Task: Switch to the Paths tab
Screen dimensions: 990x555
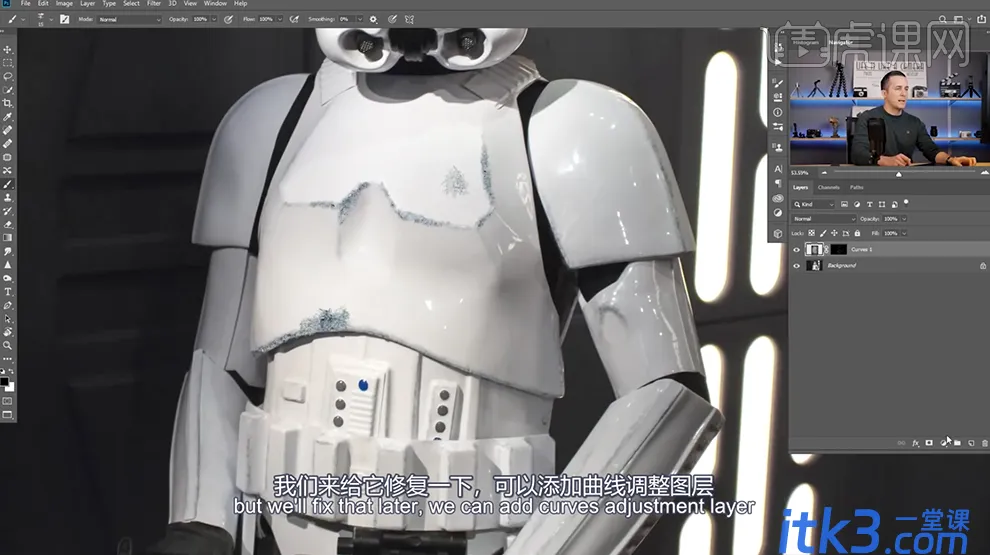Action: pos(856,188)
